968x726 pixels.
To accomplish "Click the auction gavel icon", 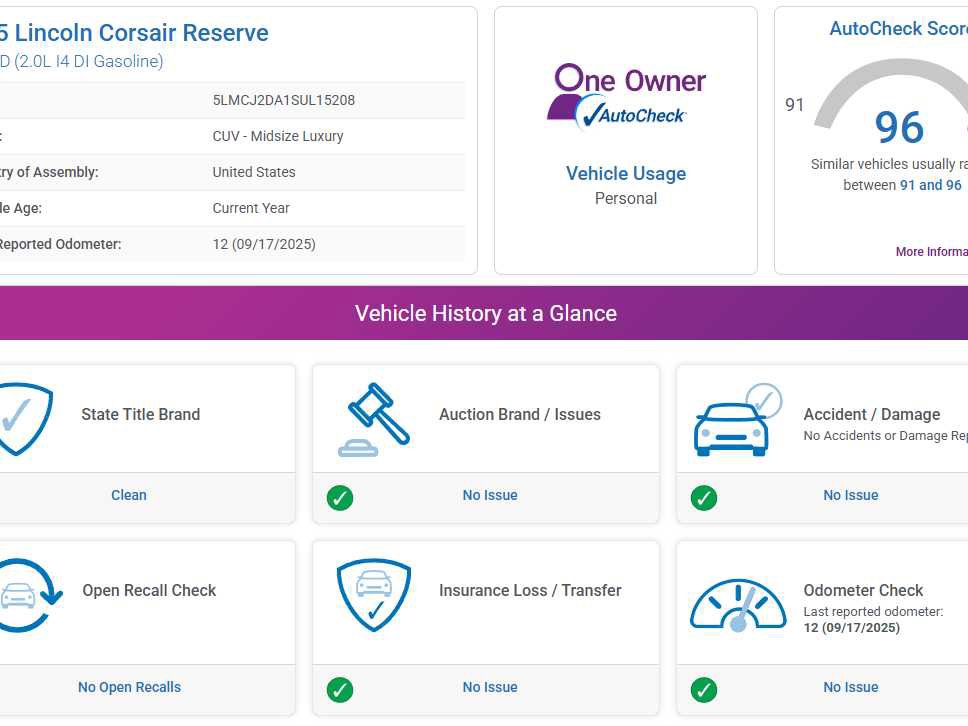I will [x=375, y=418].
